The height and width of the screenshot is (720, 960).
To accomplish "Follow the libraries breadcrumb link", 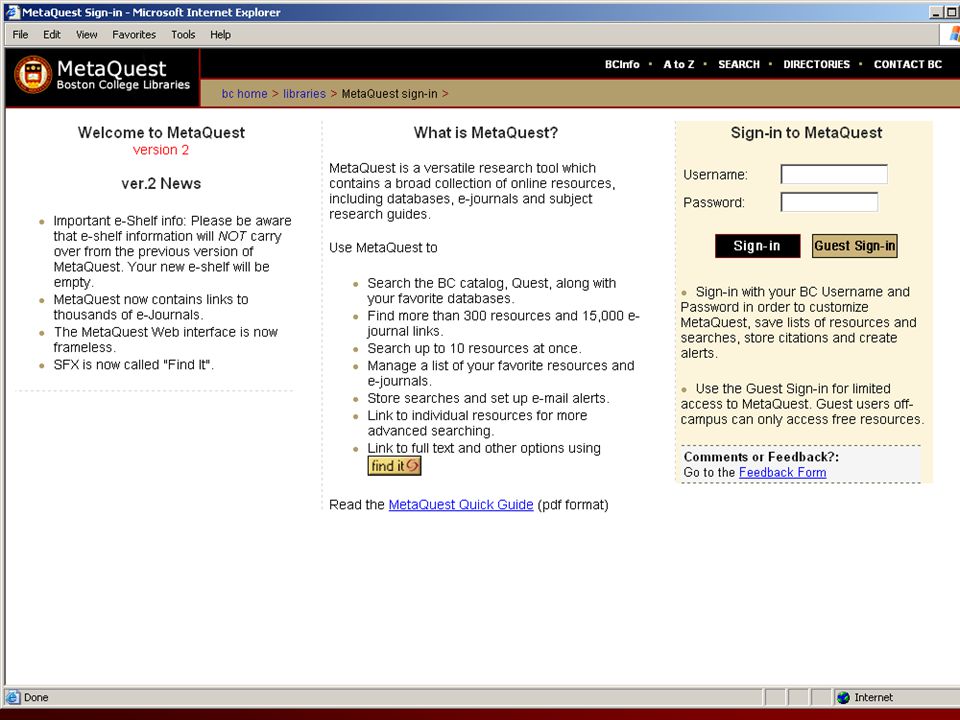I will [304, 94].
